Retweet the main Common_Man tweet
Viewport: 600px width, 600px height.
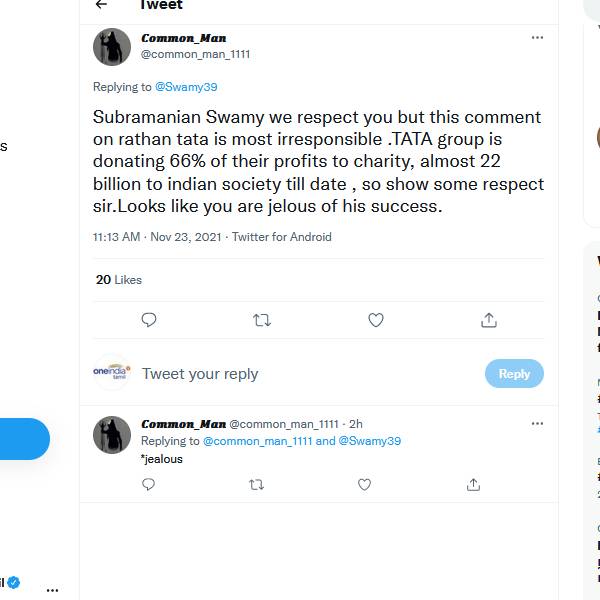262,320
